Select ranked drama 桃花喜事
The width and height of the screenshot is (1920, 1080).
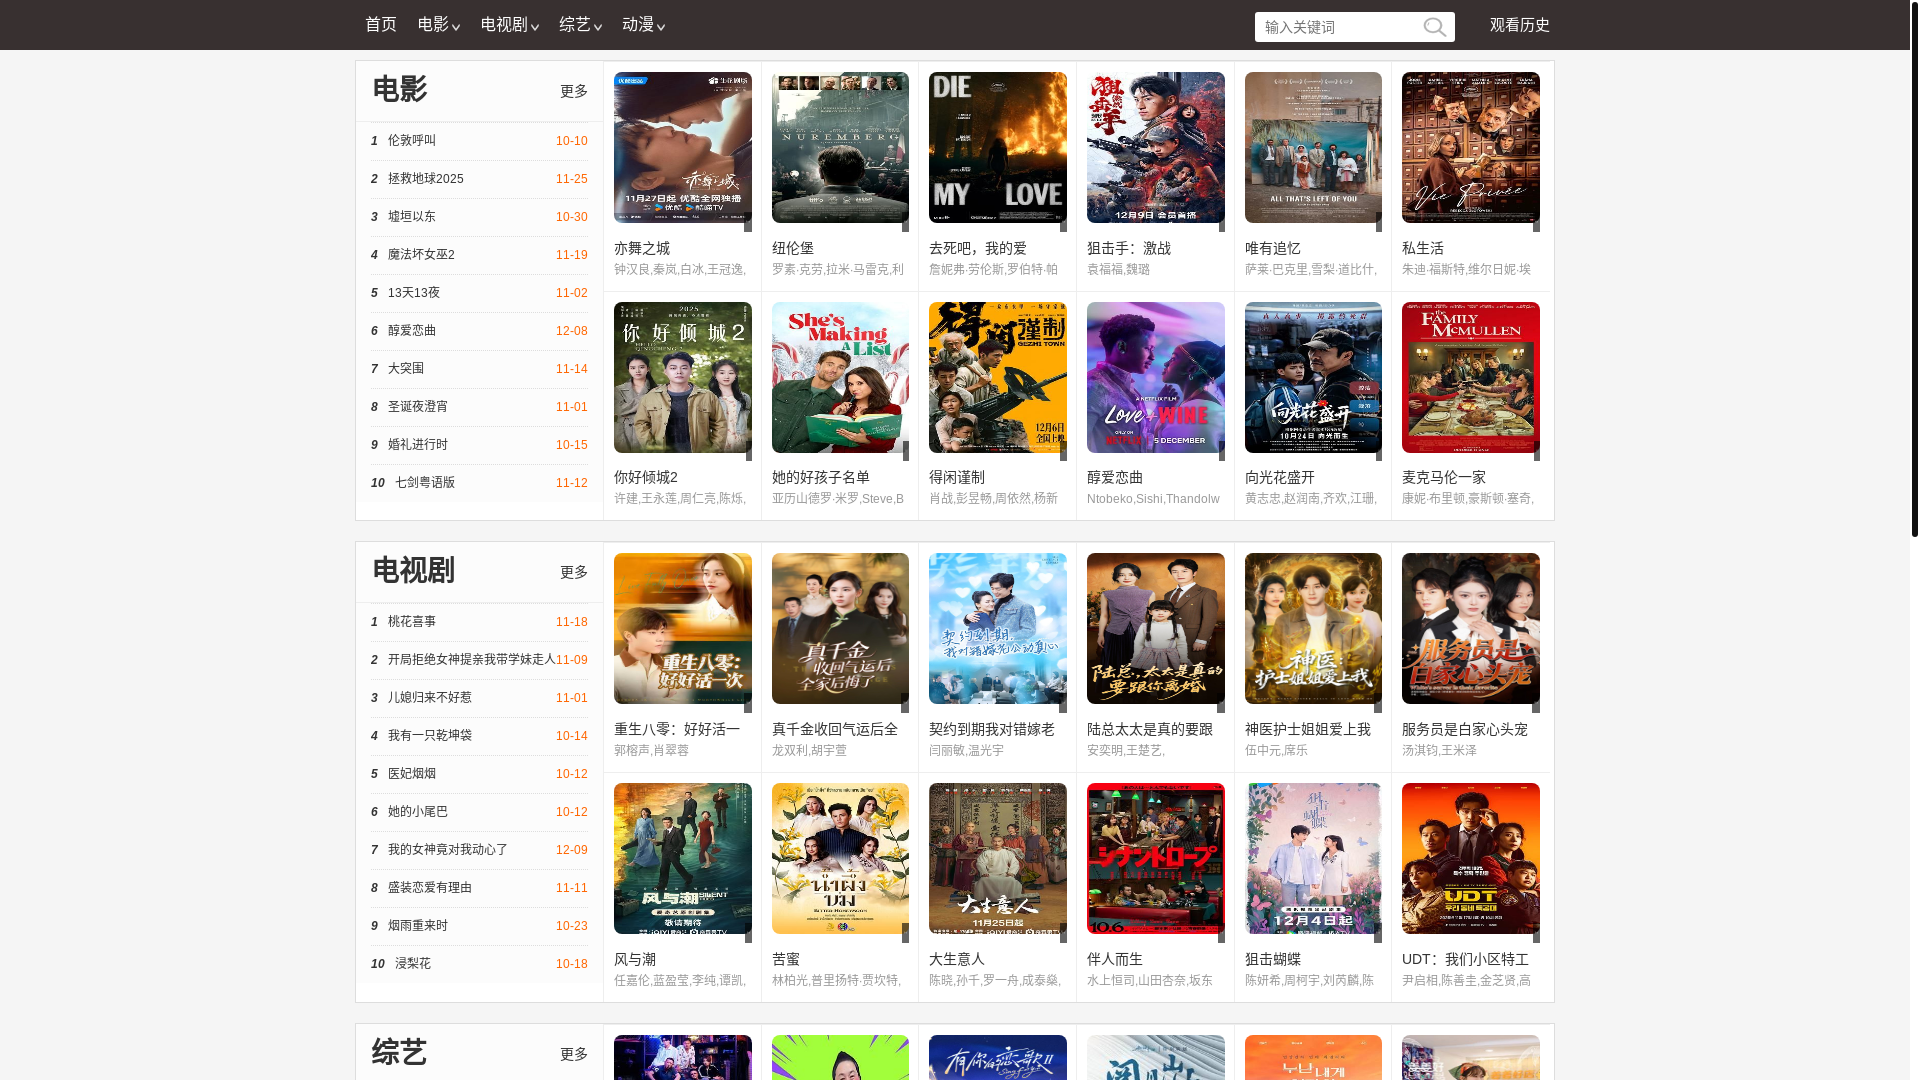412,622
